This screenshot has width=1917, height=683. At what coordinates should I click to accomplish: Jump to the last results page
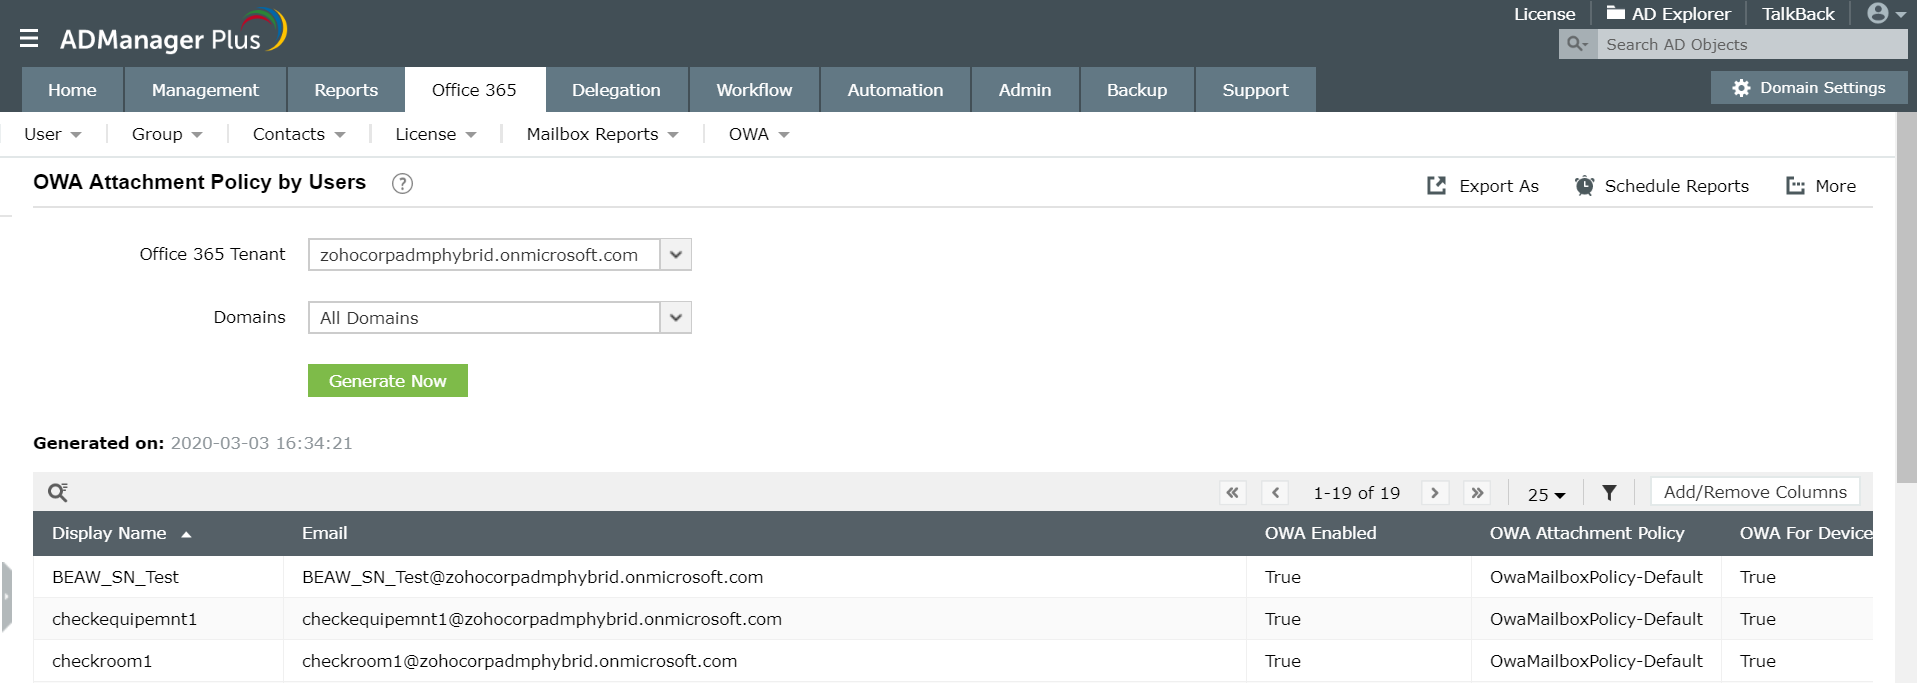(x=1477, y=493)
